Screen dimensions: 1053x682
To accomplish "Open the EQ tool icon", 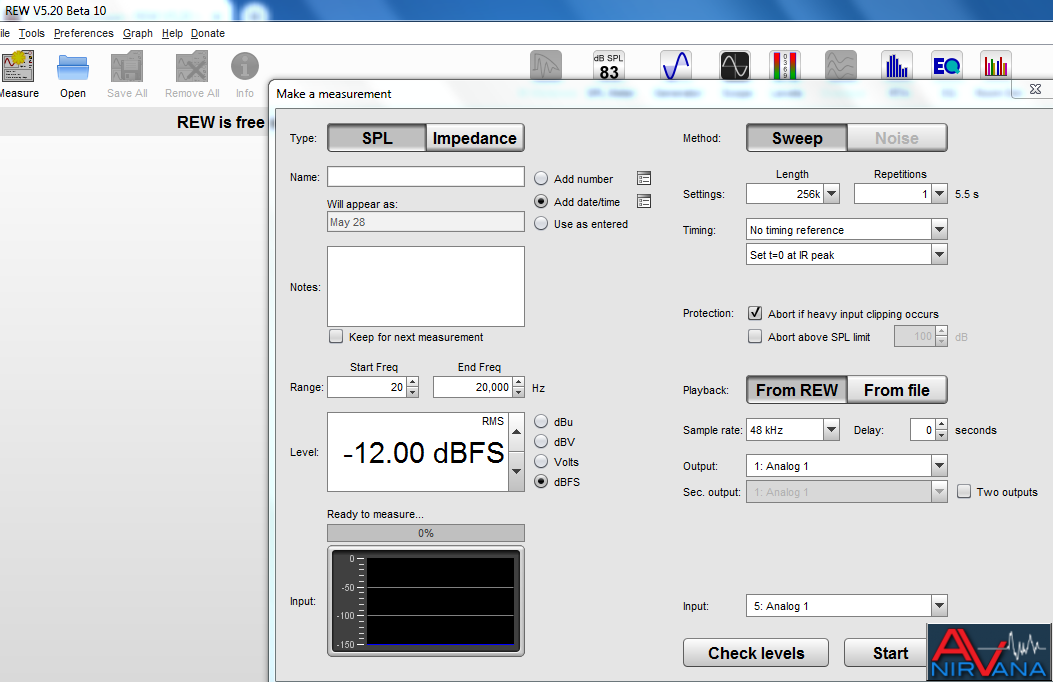I will coord(947,66).
